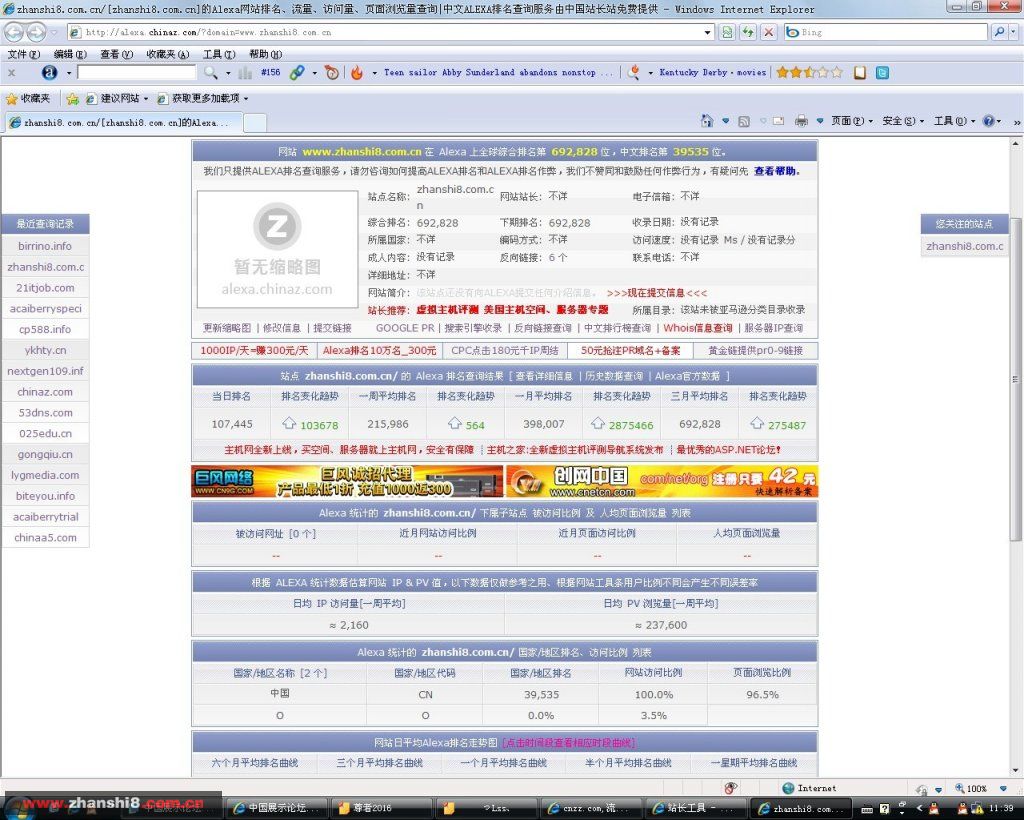Screen dimensions: 1024x820
Task: Click the browser Back arrow button
Action: (x=14, y=31)
